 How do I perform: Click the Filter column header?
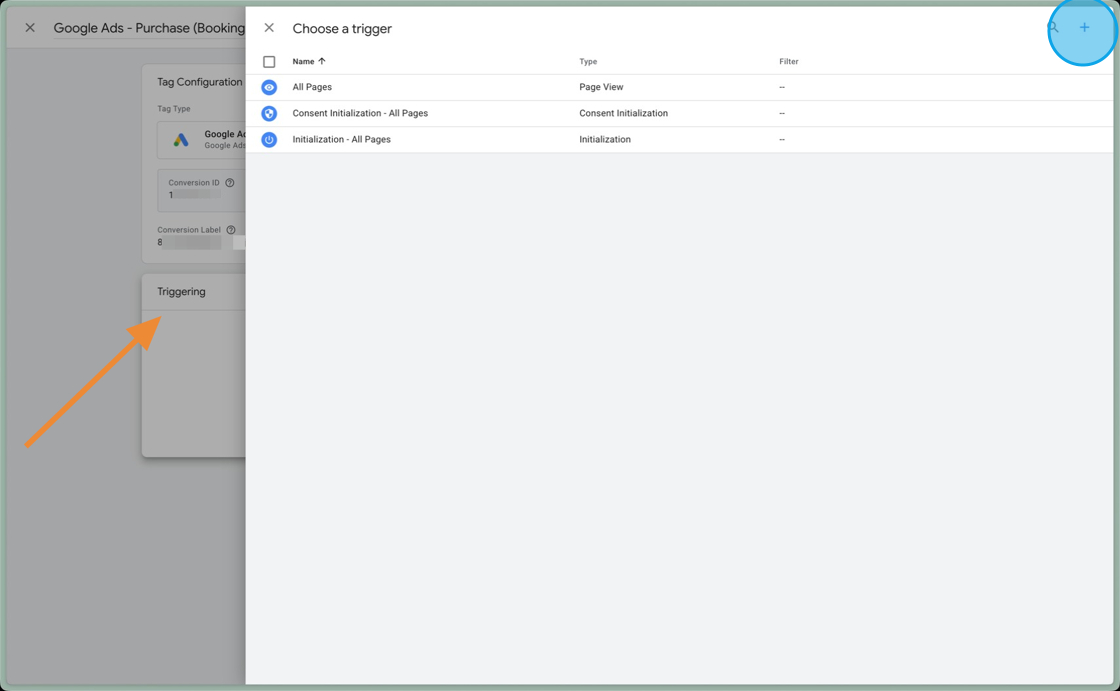[789, 61]
